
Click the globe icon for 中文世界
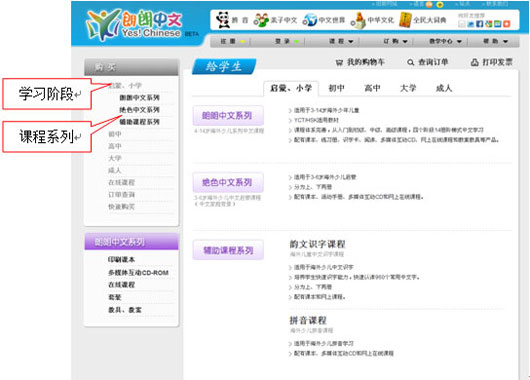point(309,20)
